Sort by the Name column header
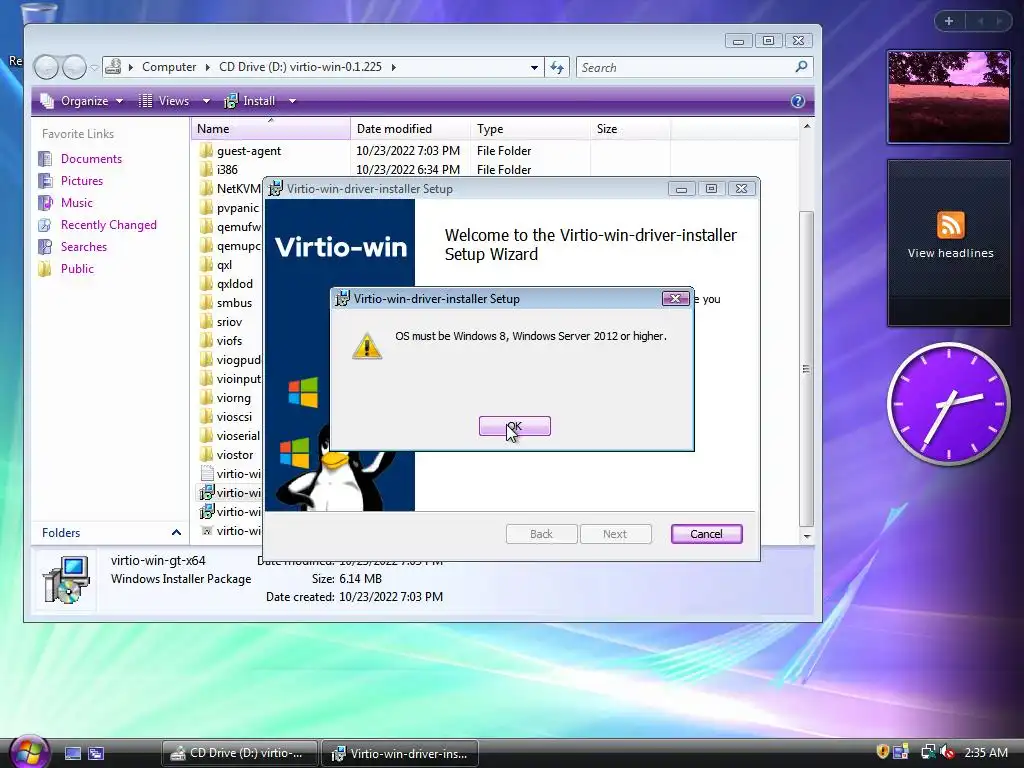This screenshot has width=1024, height=768. point(271,129)
